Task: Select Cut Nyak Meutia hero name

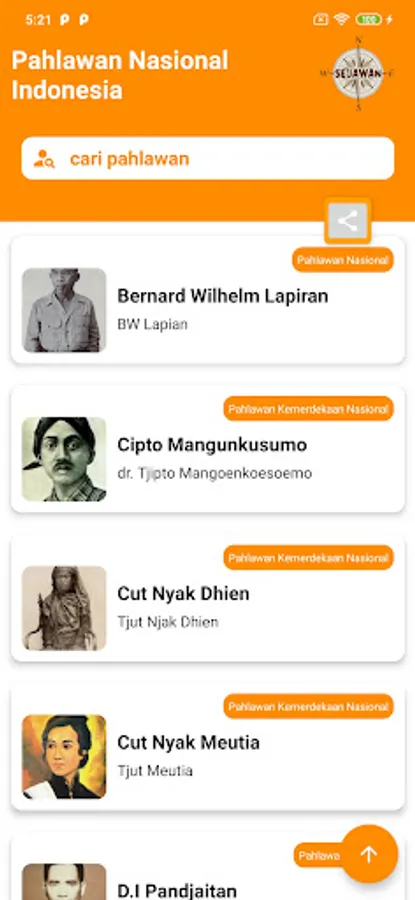Action: point(188,742)
